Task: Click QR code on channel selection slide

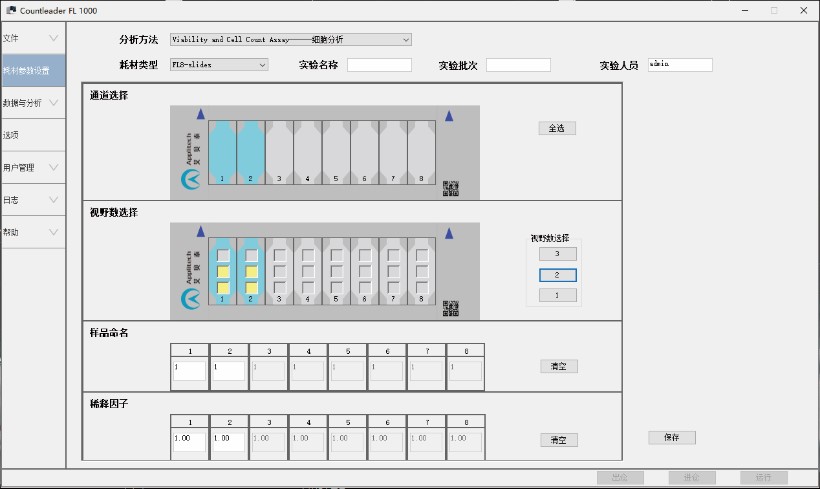Action: click(450, 188)
